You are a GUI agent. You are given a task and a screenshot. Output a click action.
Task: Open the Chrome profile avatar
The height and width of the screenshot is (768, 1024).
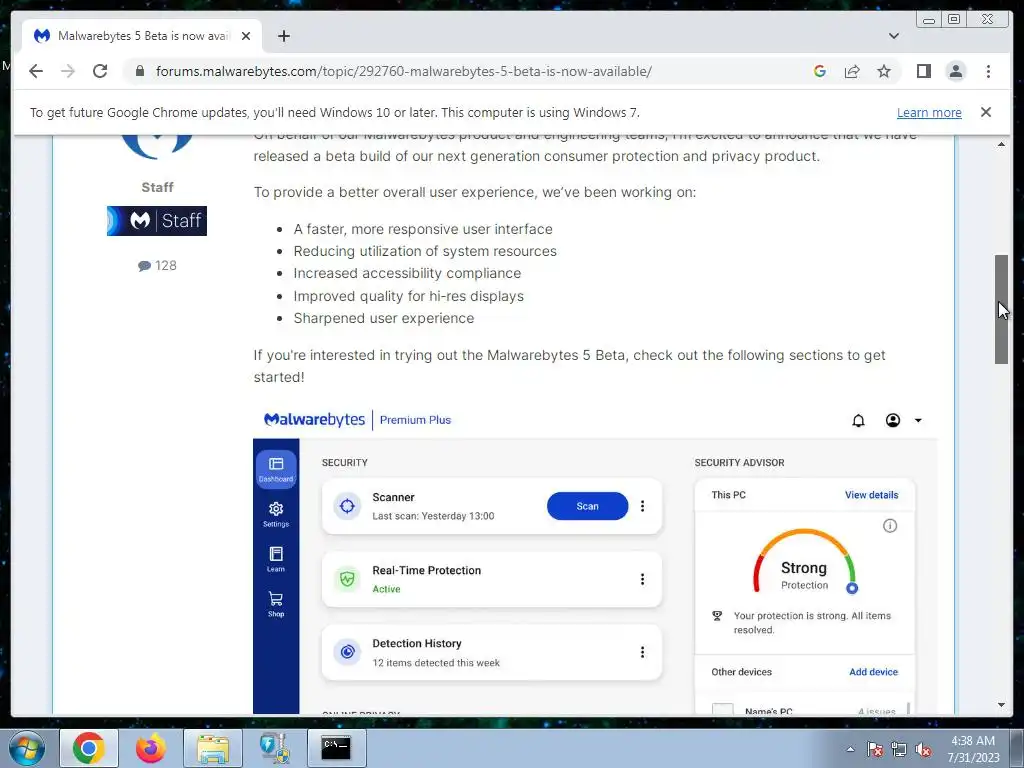(955, 71)
